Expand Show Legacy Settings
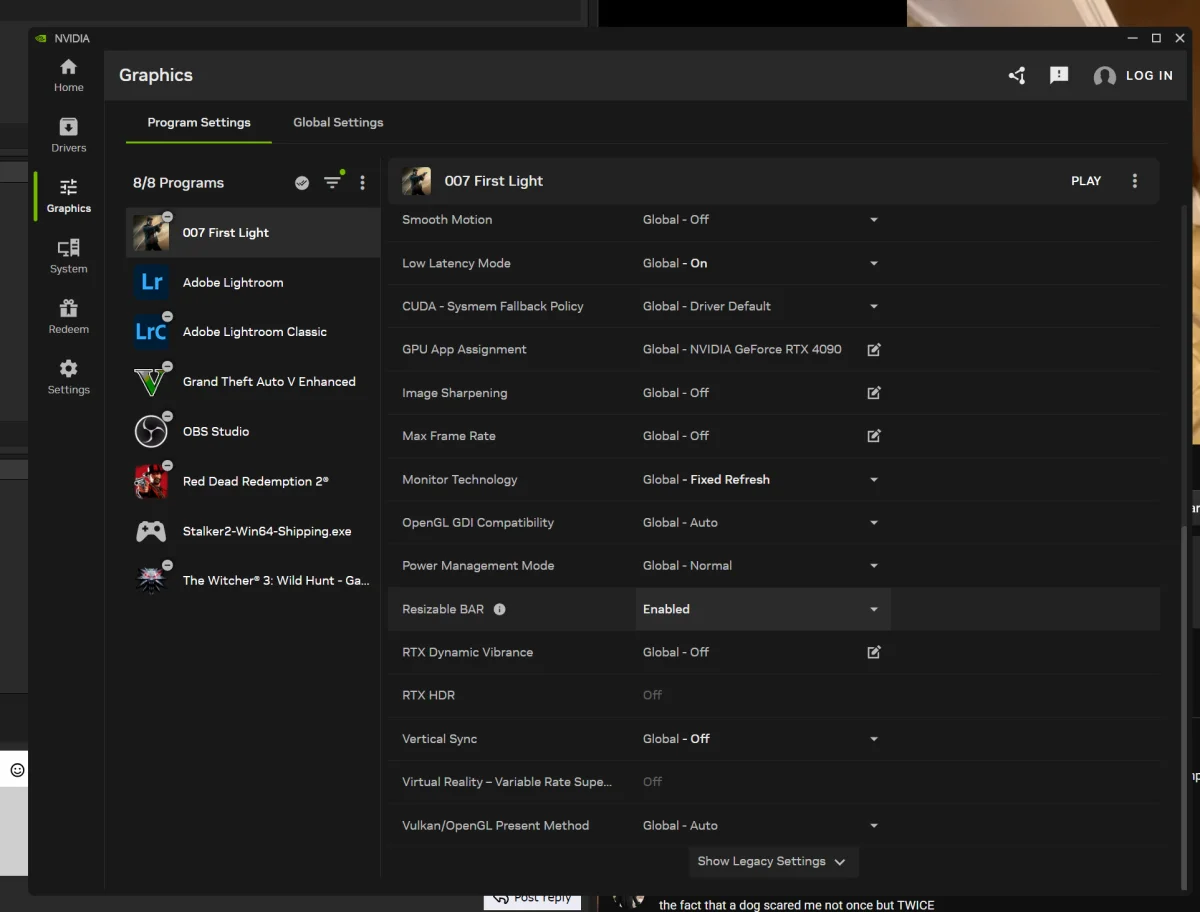The image size is (1200, 912). [772, 861]
